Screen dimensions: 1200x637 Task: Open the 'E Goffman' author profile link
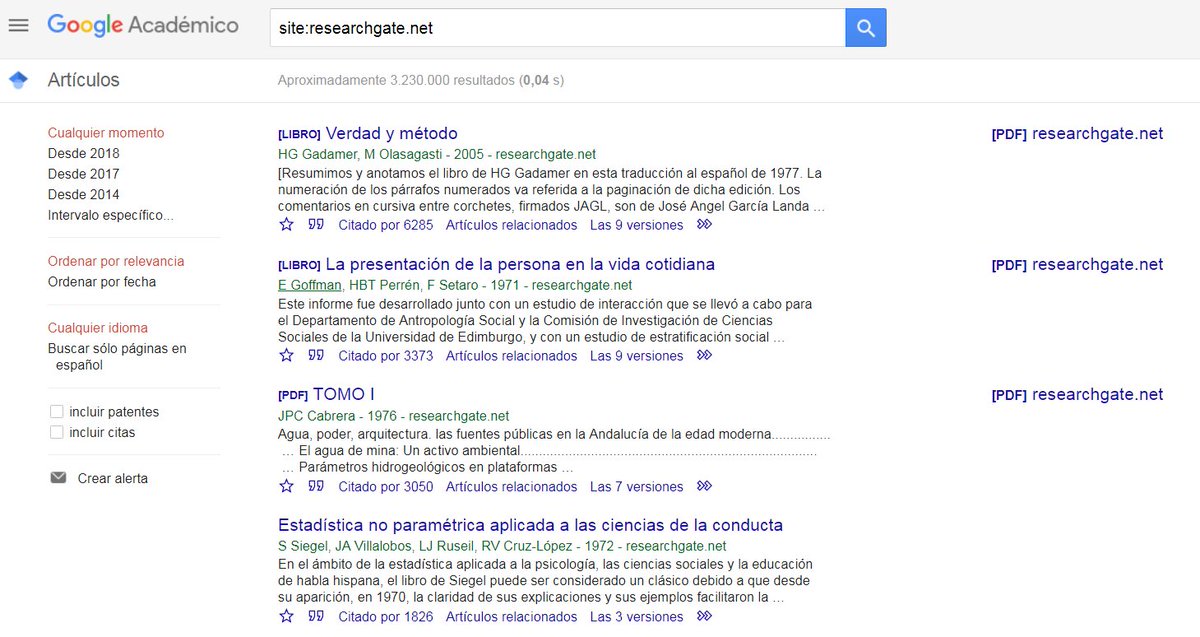point(310,285)
